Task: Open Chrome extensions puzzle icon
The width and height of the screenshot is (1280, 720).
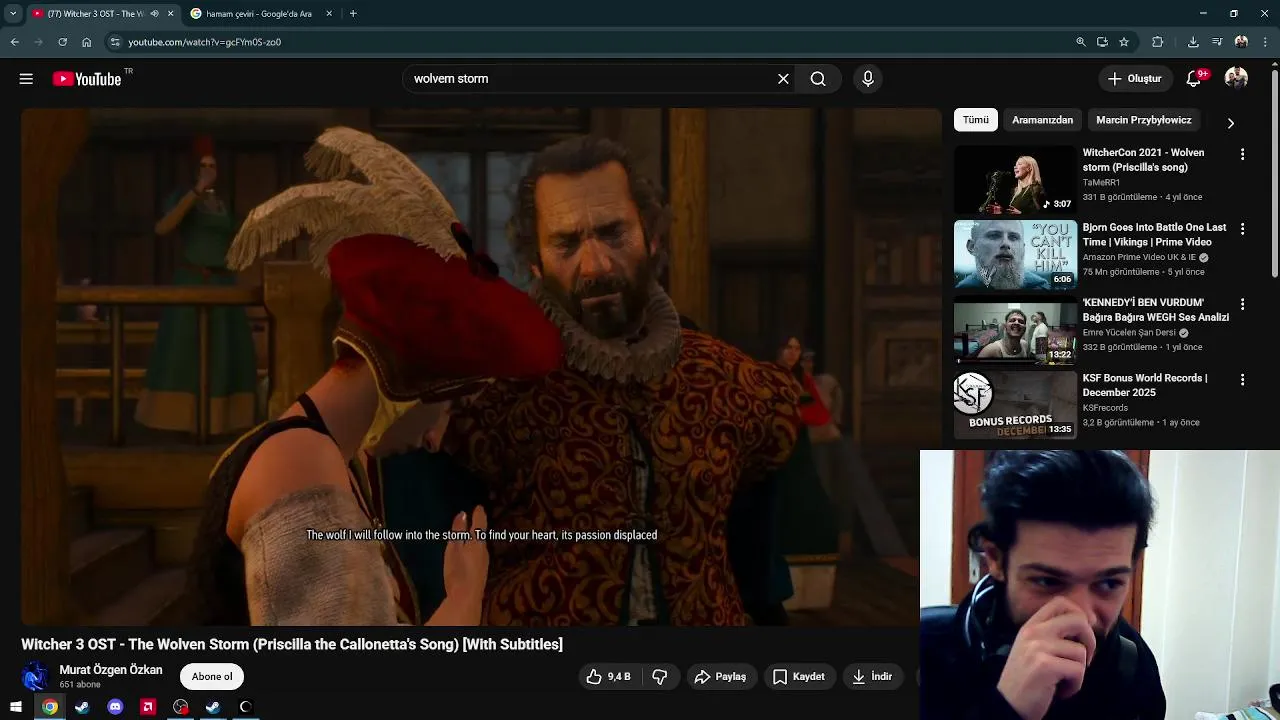Action: tap(1158, 42)
